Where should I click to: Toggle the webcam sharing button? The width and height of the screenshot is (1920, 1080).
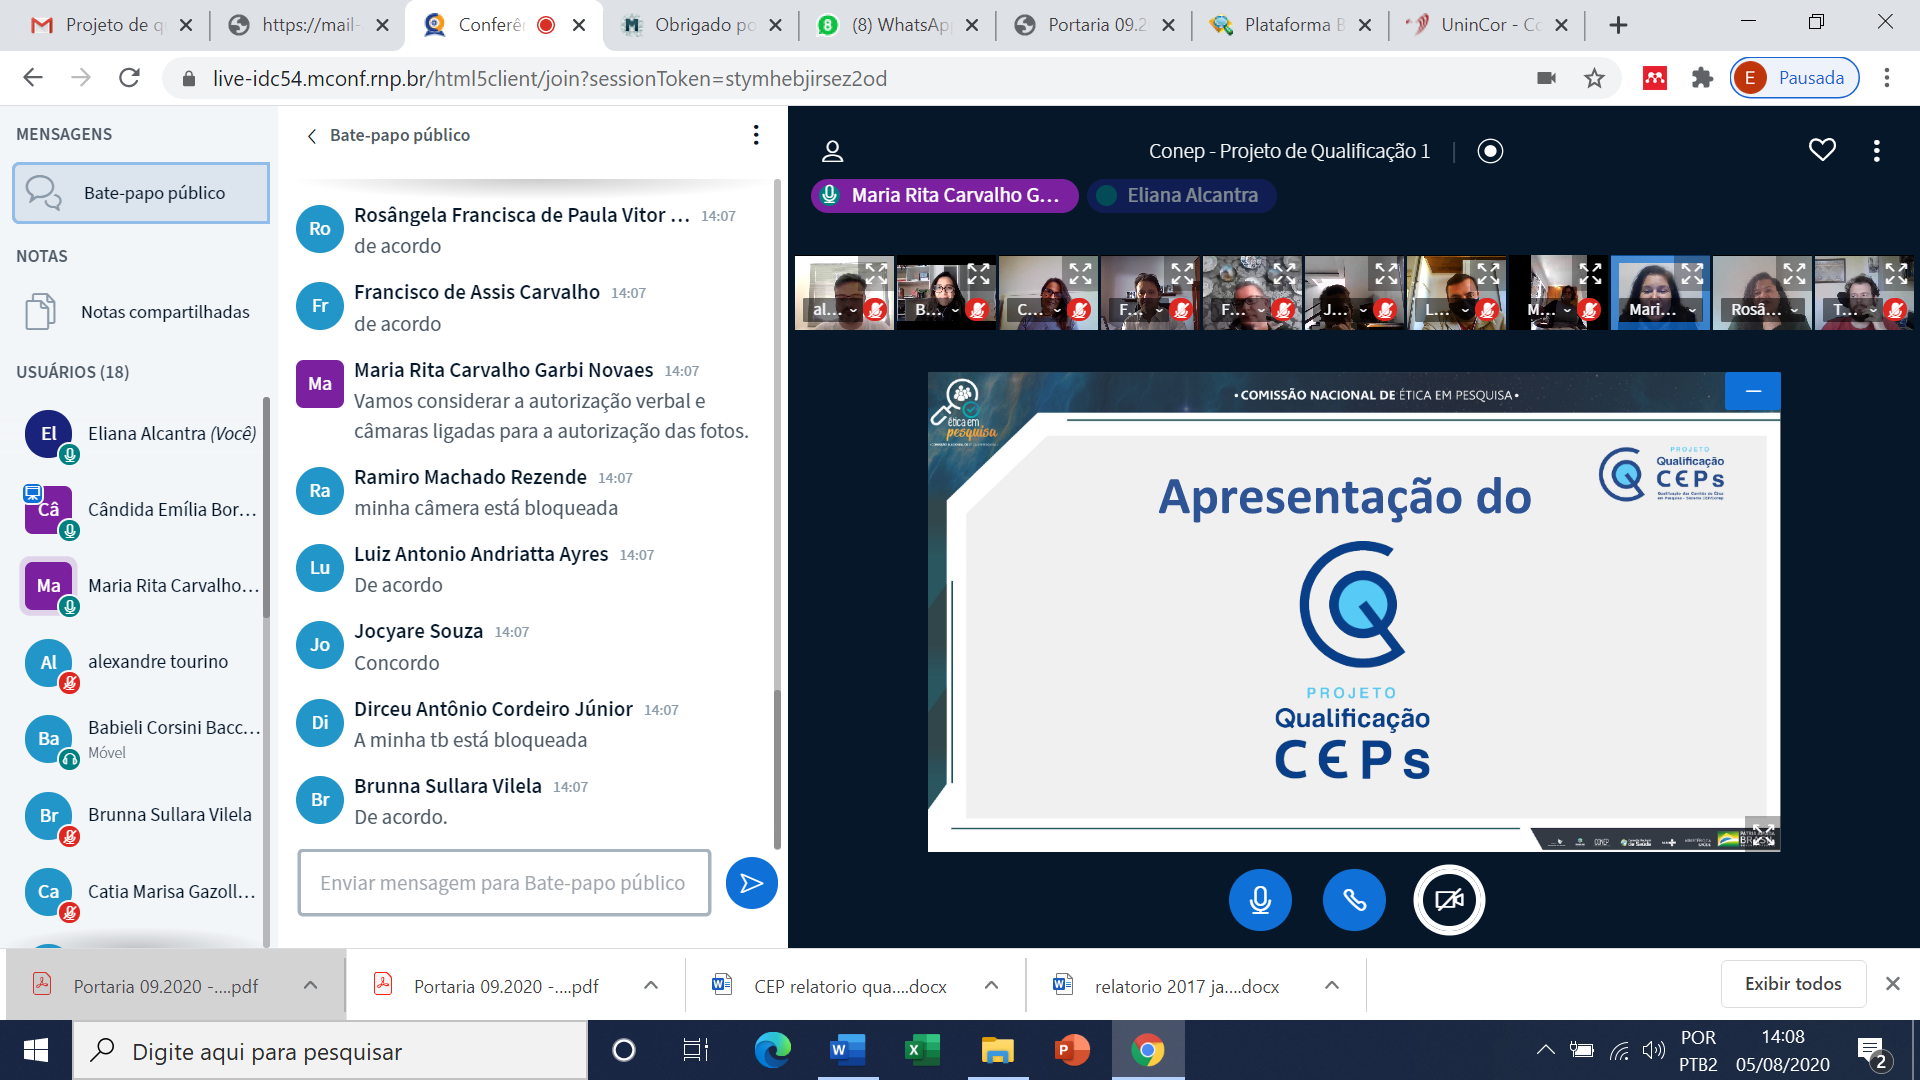[1449, 900]
